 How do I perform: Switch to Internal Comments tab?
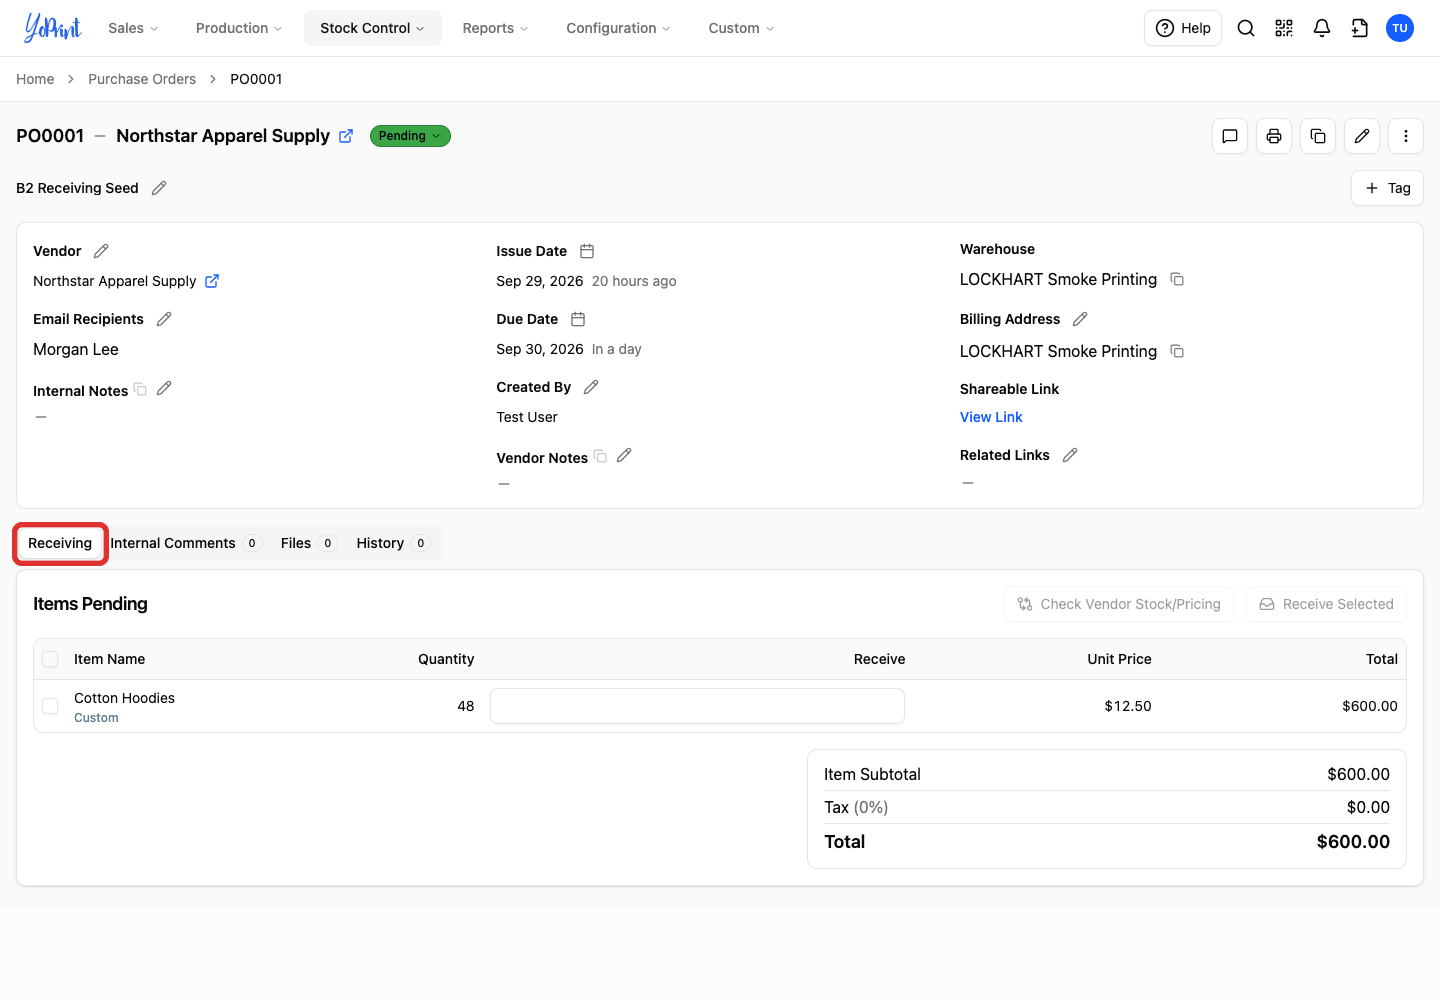(x=185, y=543)
